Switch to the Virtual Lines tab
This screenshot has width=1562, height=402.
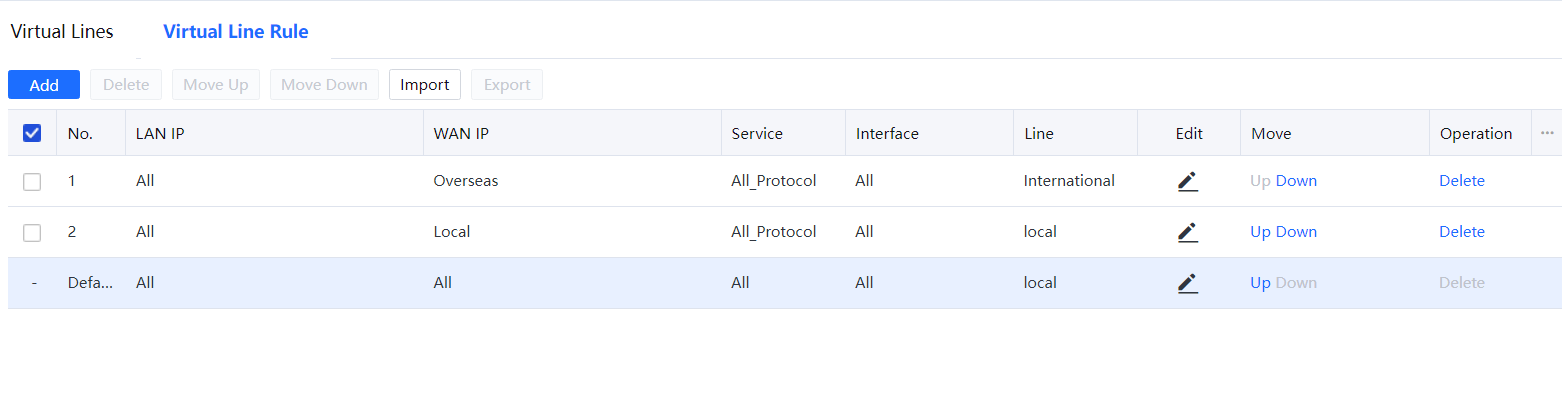pos(62,31)
